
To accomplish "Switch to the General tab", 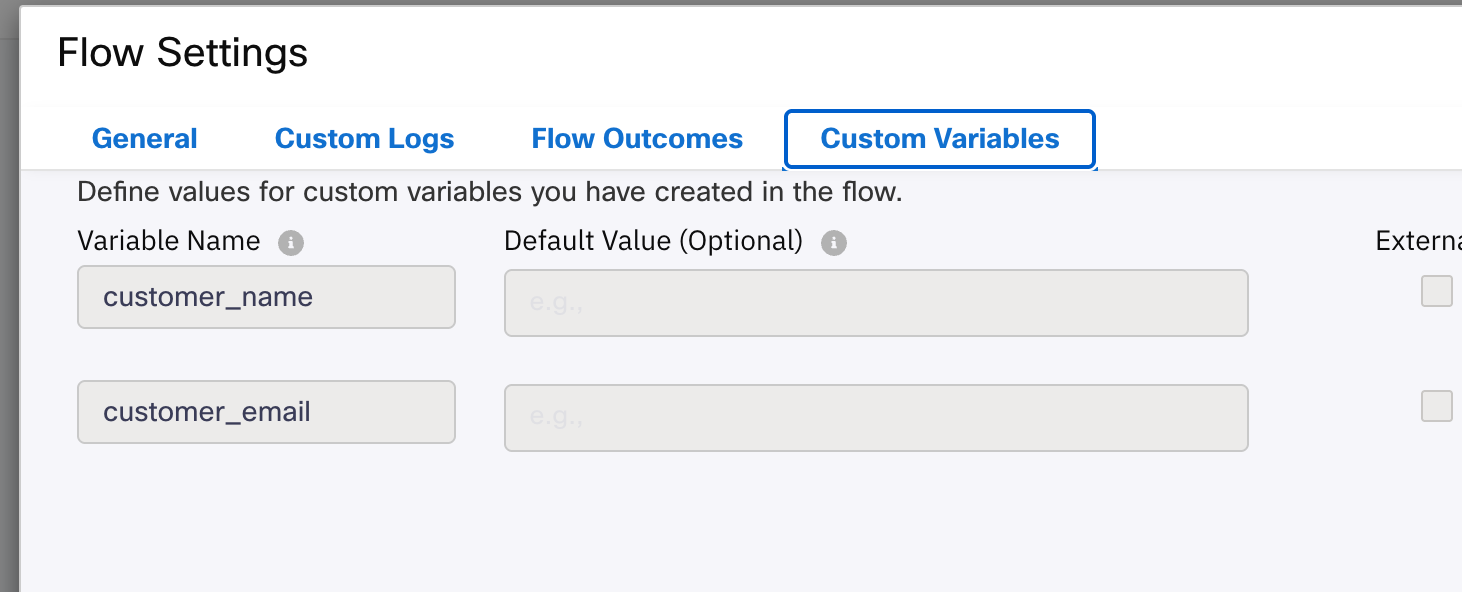I will 145,139.
